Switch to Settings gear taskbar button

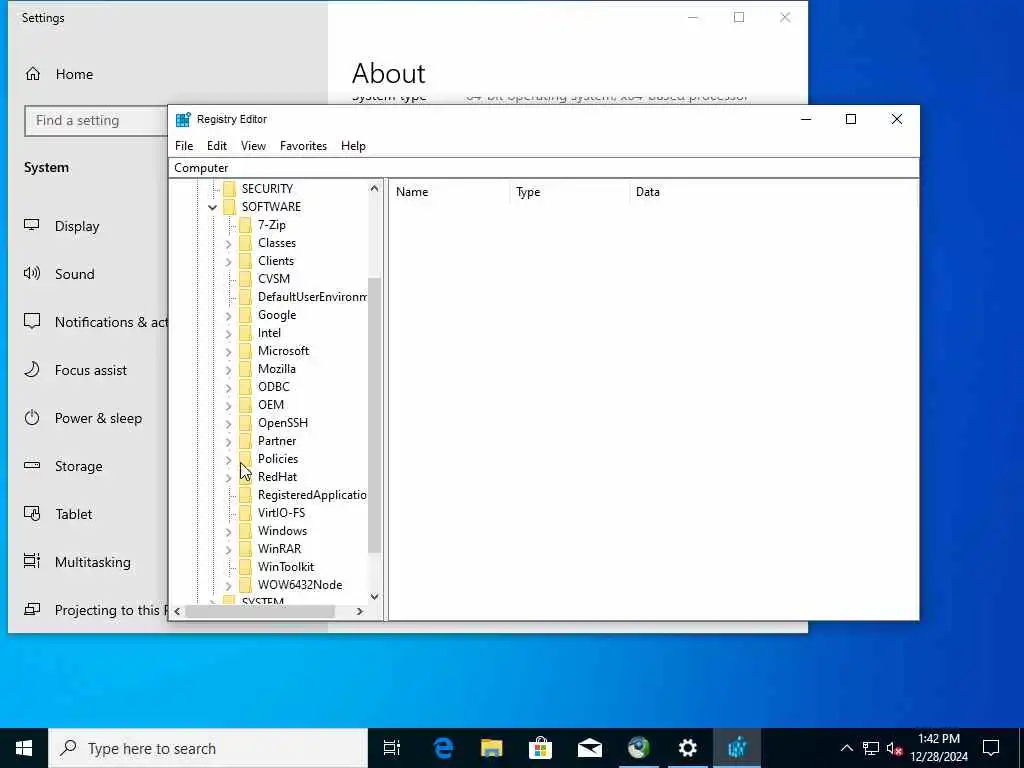tap(688, 748)
